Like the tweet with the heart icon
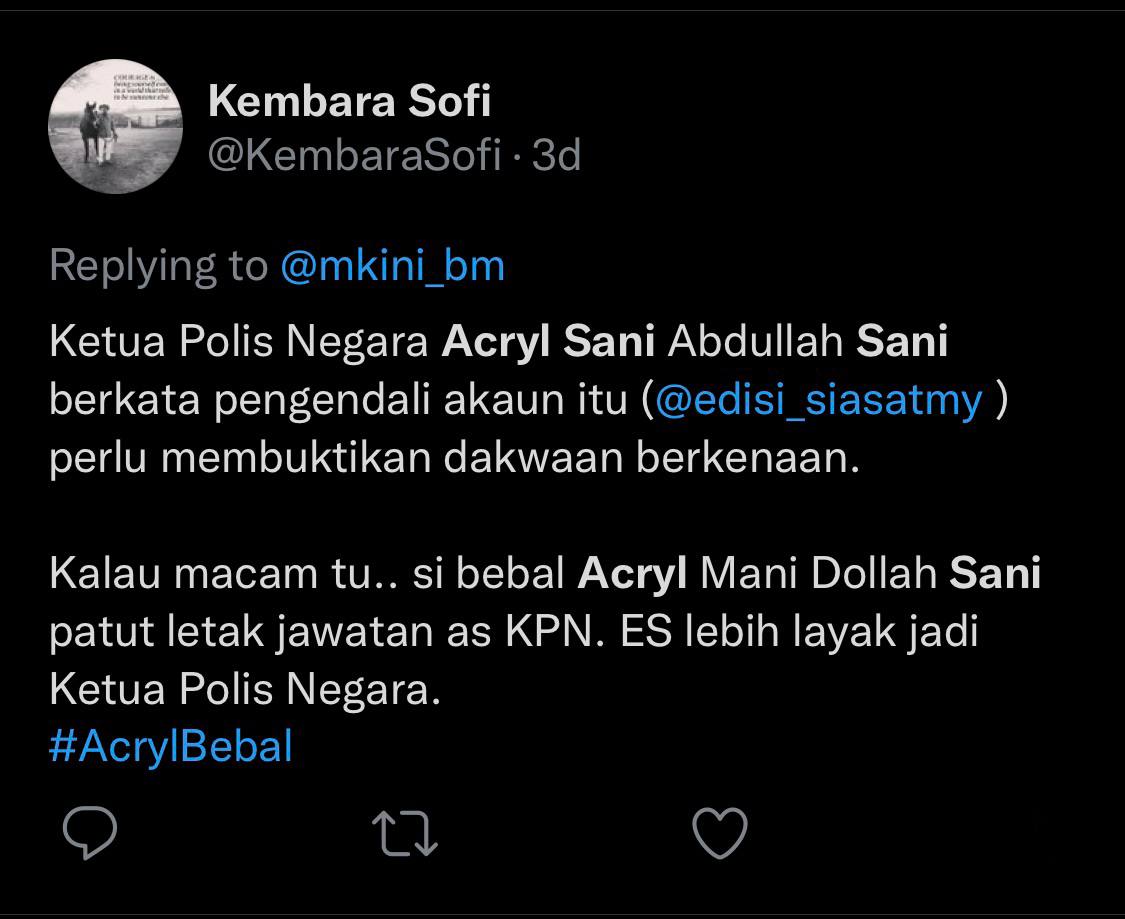1125x919 pixels. click(x=720, y=832)
